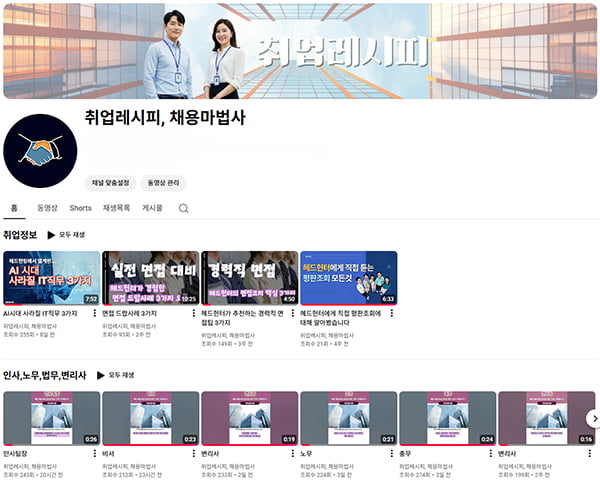Image resolution: width=600 pixels, height=489 pixels.
Task: Click 모두 재생 play icon beside 취업정보
Action: coord(51,235)
